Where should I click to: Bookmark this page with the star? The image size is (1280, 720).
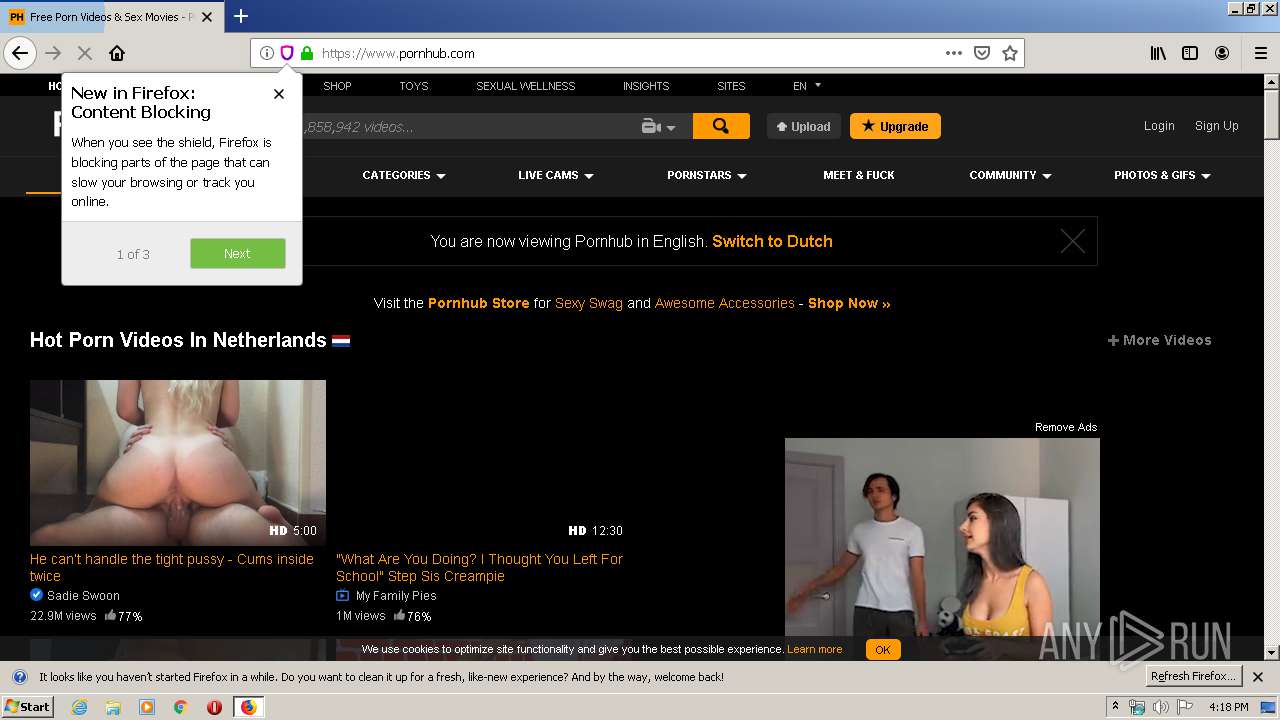pyautogui.click(x=1010, y=53)
